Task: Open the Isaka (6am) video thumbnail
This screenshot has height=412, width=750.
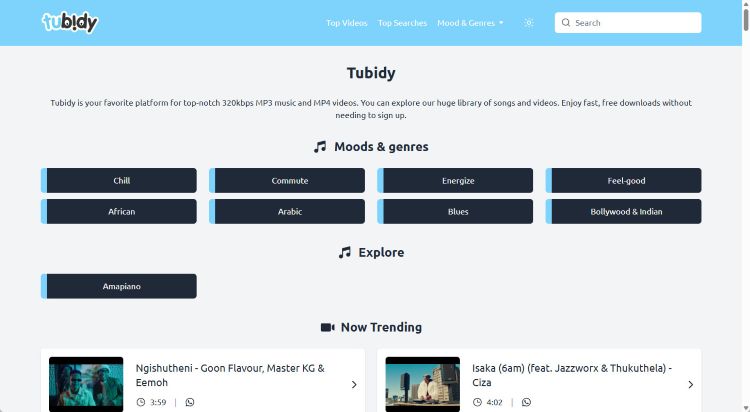Action: 422,384
